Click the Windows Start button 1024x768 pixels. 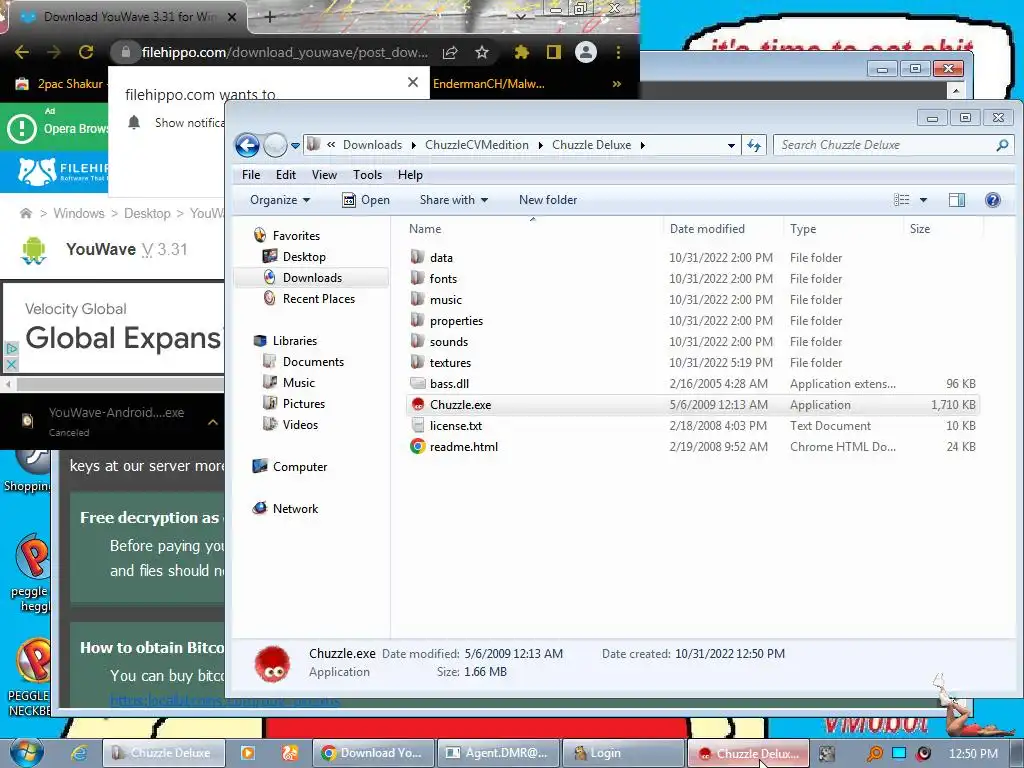(x=26, y=752)
